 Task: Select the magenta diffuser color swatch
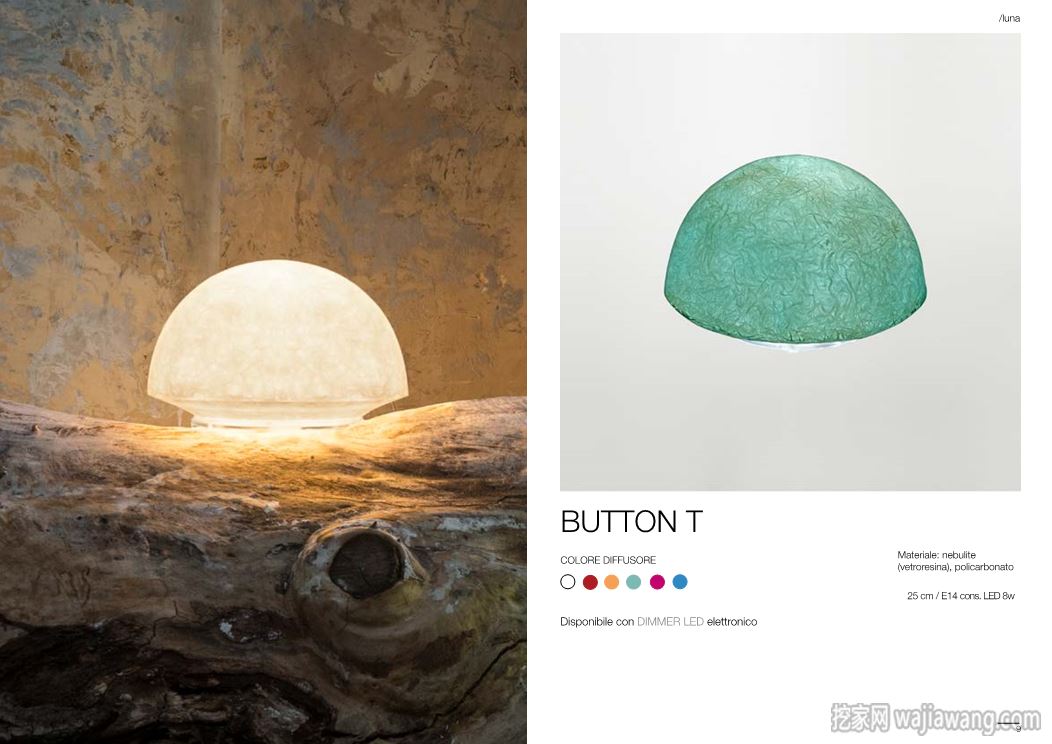658,582
